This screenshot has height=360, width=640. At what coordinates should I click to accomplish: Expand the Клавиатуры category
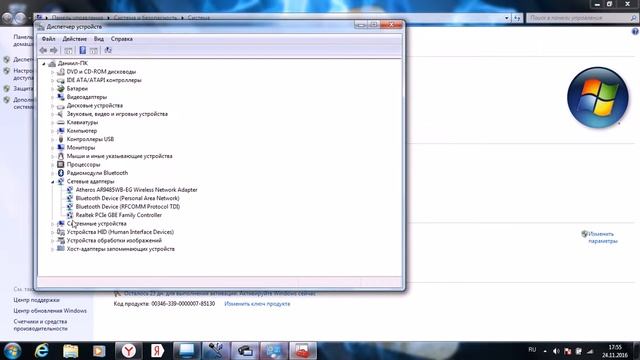coord(52,122)
